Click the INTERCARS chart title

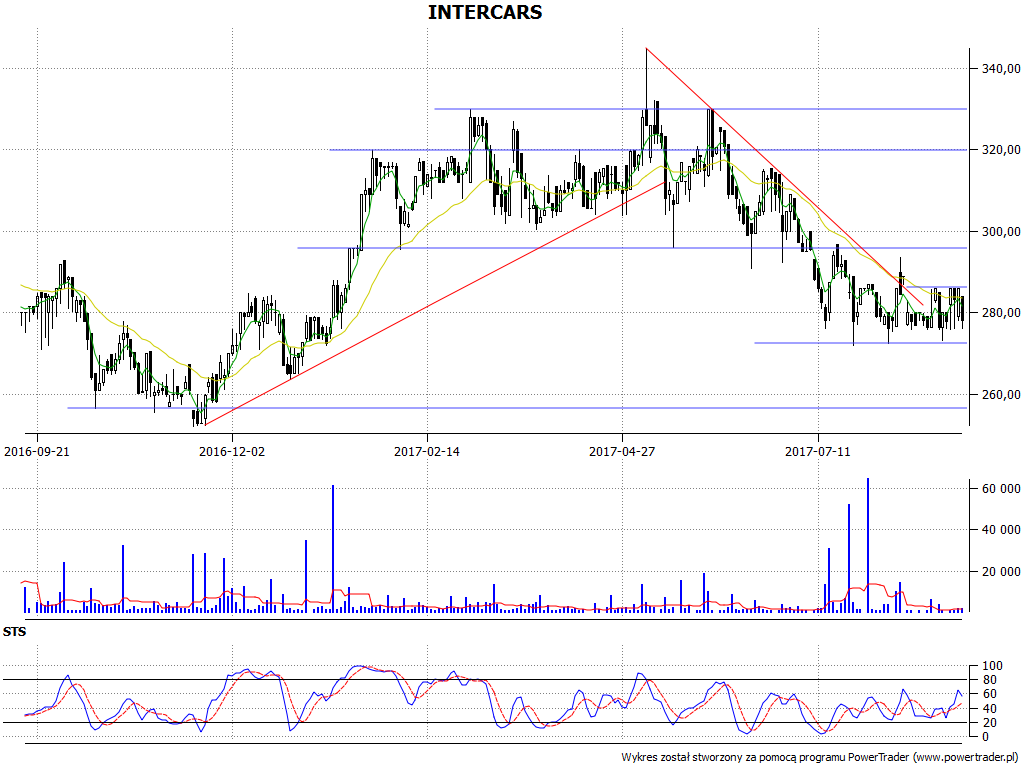point(485,12)
